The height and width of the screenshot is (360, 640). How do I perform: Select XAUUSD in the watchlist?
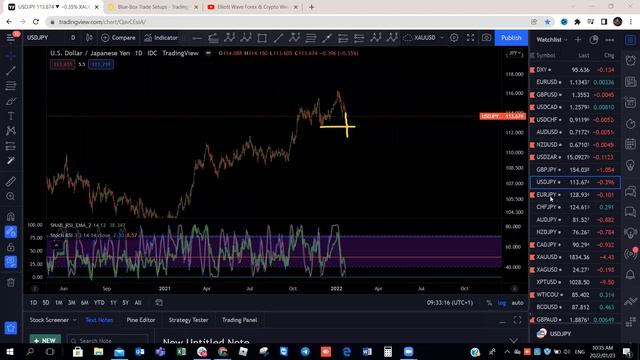575,257
